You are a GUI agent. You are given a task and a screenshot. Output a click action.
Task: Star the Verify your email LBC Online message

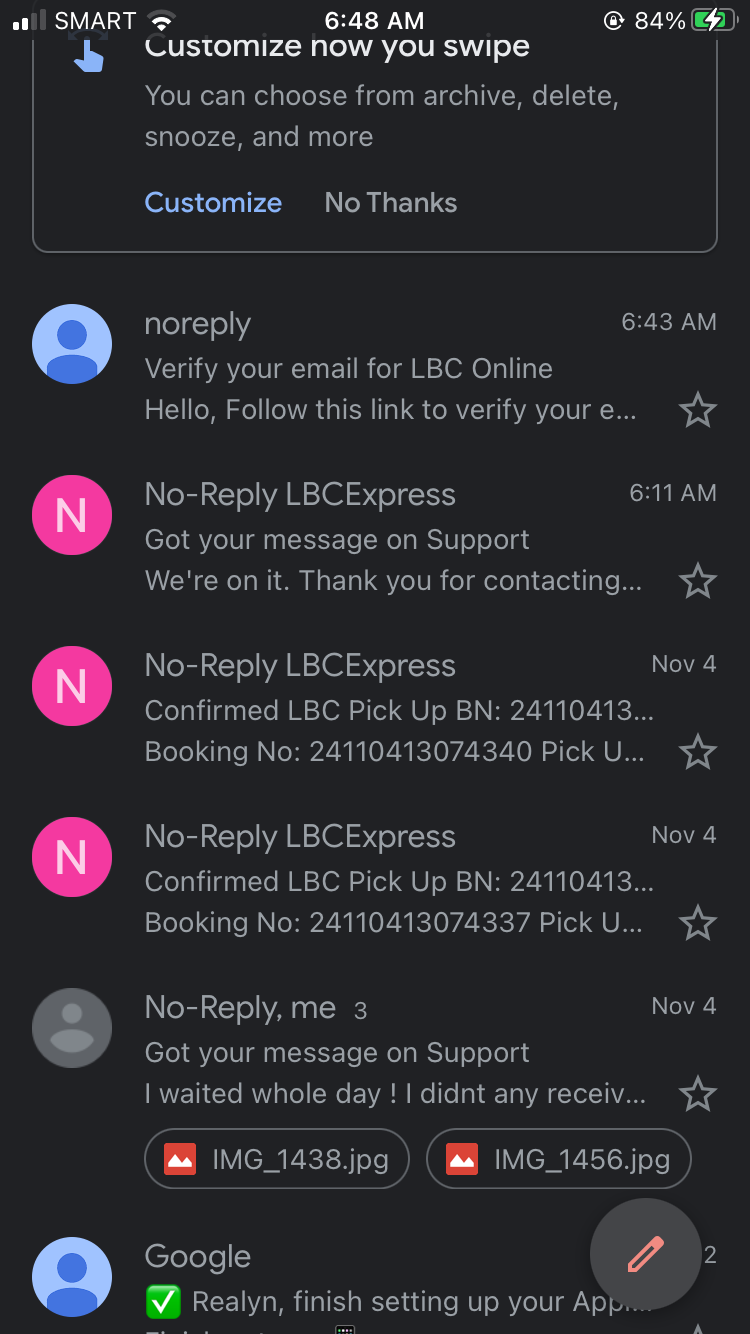697,410
